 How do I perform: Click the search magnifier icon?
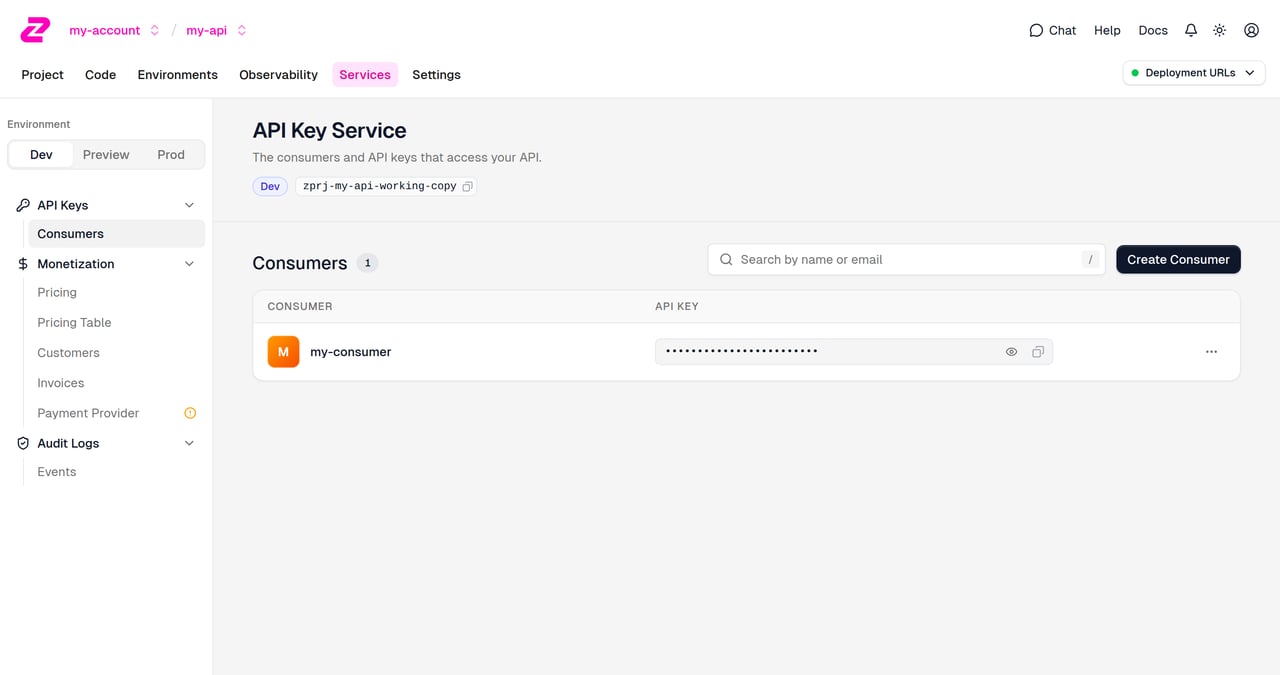[726, 259]
